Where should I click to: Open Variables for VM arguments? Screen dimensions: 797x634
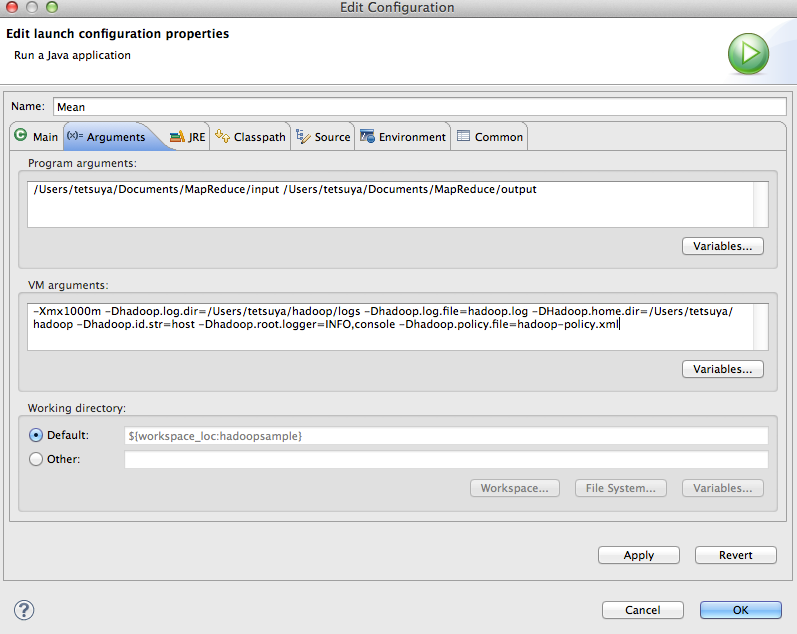(x=722, y=369)
